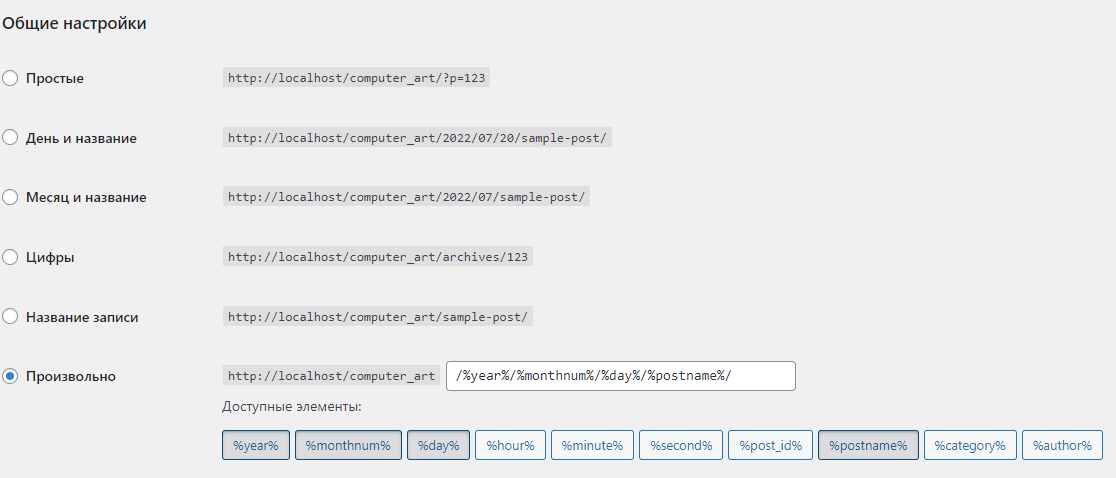Click the 2022/07/sample-post example URL
The image size is (1116, 478).
click(406, 197)
